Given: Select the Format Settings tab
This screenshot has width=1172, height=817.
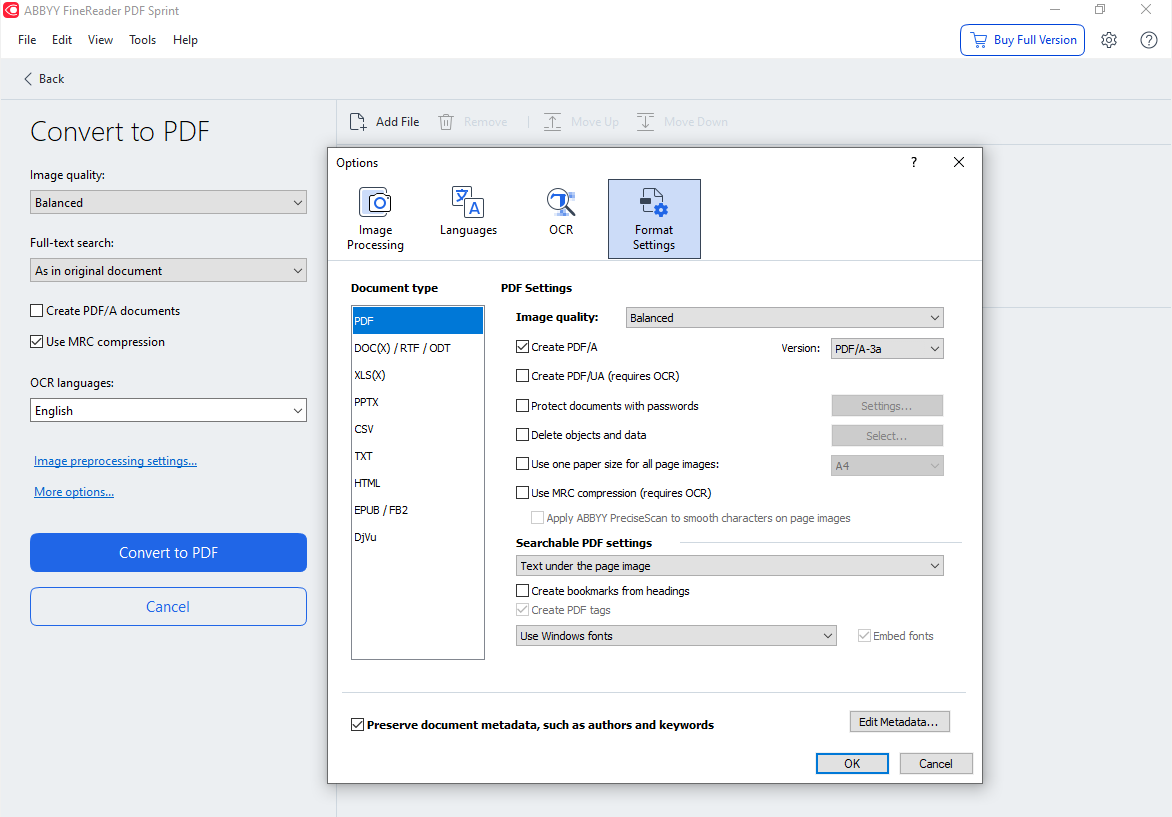Looking at the screenshot, I should pyautogui.click(x=654, y=218).
